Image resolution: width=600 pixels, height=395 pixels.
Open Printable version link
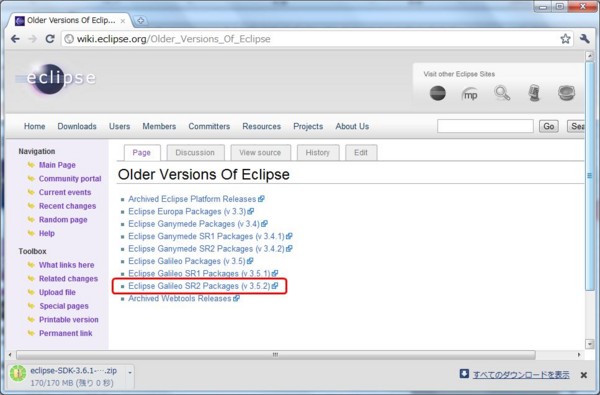pos(68,320)
